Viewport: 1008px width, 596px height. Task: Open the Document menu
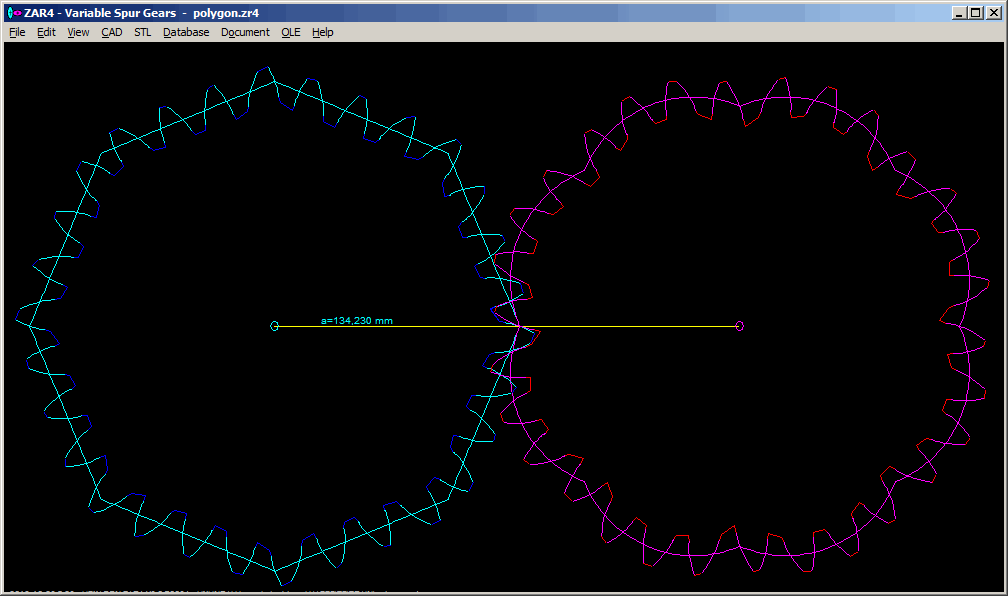pos(245,32)
